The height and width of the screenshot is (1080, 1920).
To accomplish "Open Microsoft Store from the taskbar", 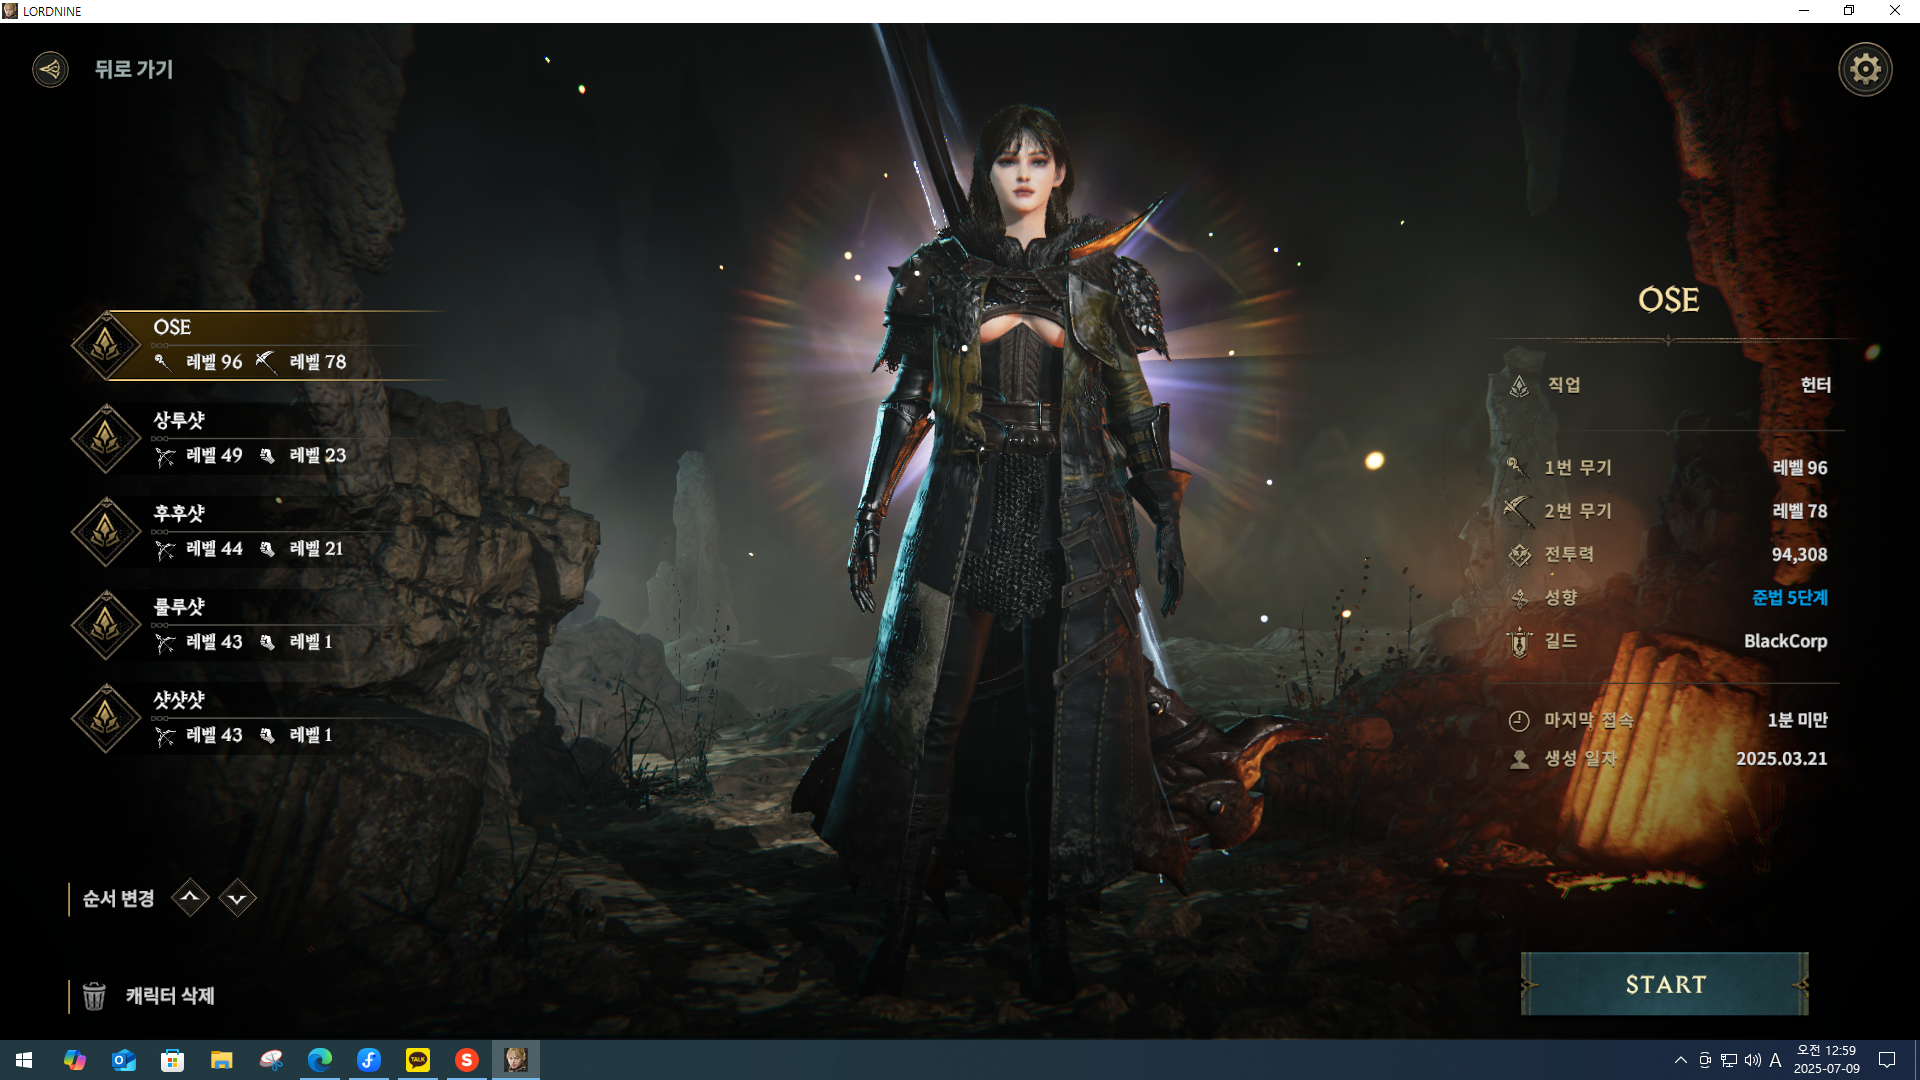I will coord(173,1060).
